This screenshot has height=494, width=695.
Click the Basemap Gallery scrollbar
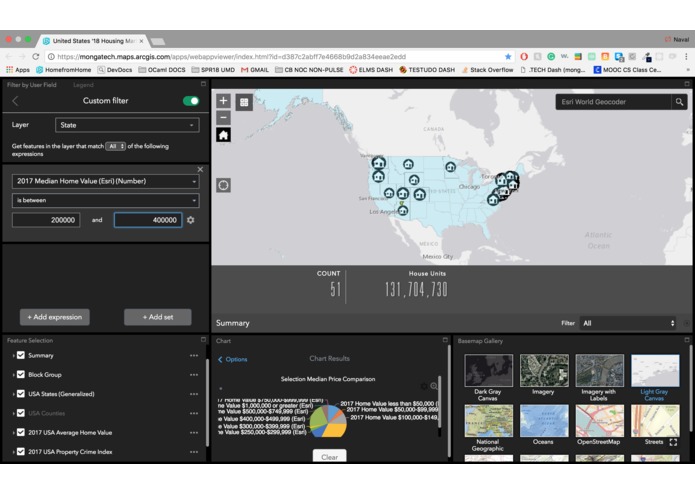coord(691,390)
